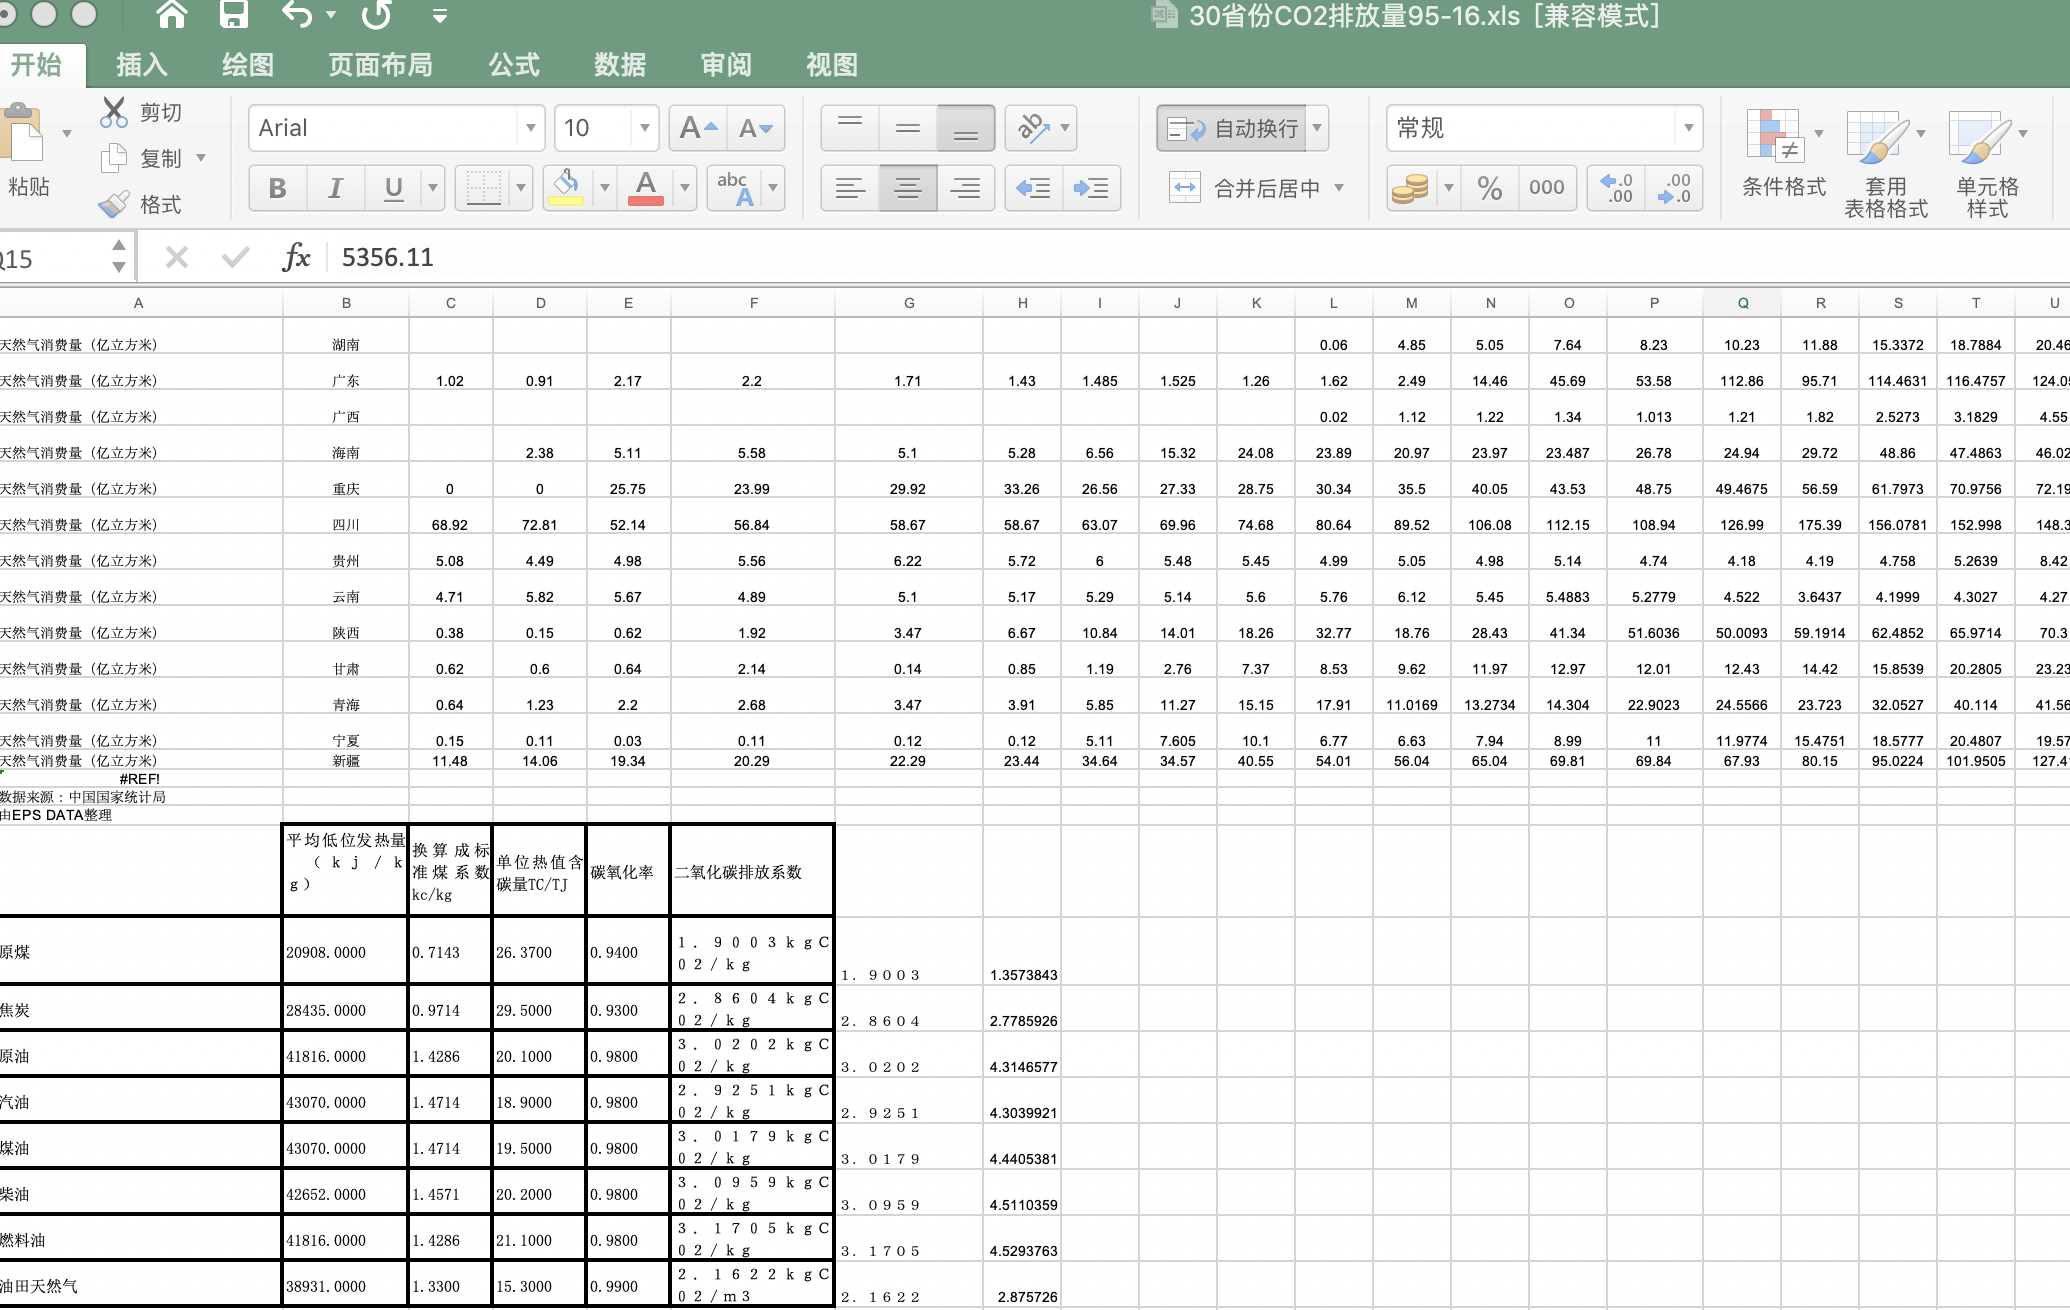Image resolution: width=2070 pixels, height=1310 pixels.
Task: Open the Arial font name dropdown
Action: tap(530, 128)
